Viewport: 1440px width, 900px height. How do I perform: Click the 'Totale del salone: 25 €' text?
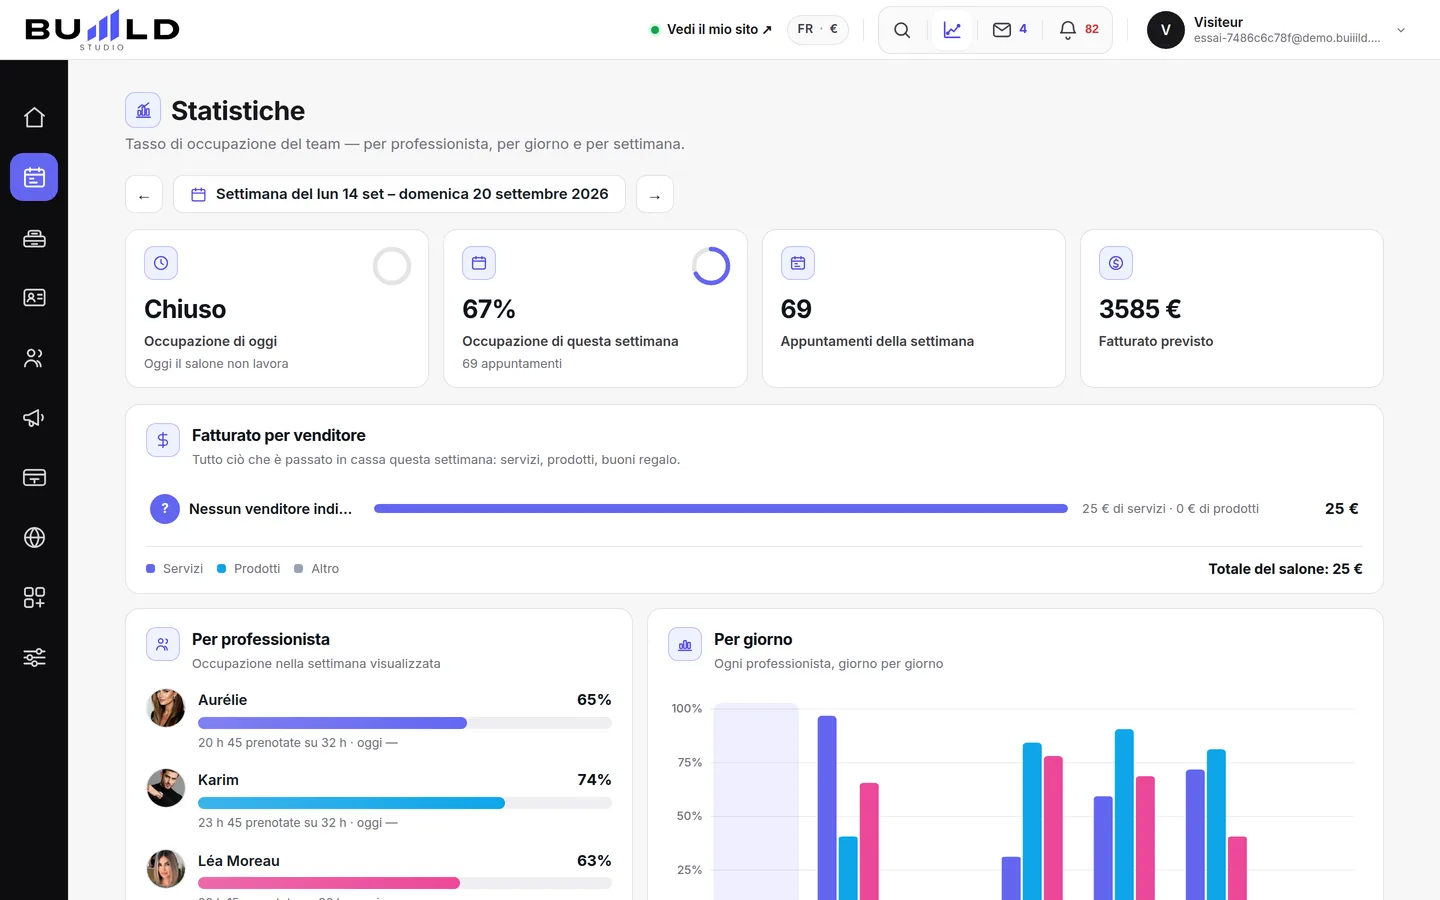tap(1285, 569)
